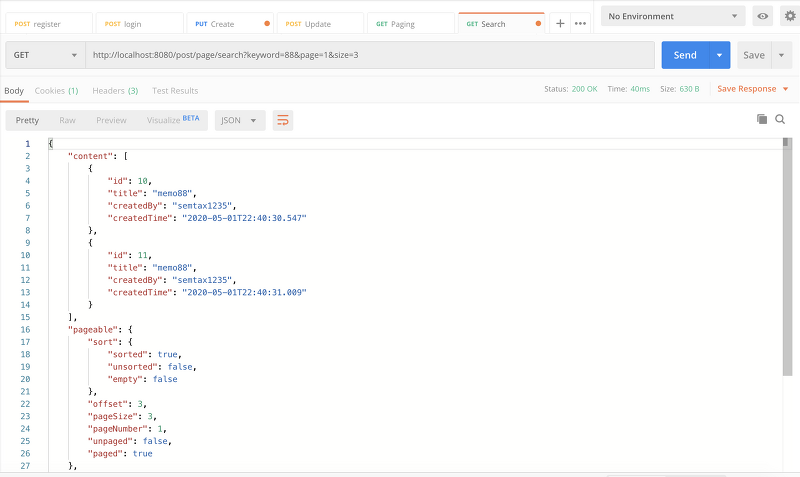Click the "offset": 3 line
Screen dimensions: 800x477
tap(117, 404)
